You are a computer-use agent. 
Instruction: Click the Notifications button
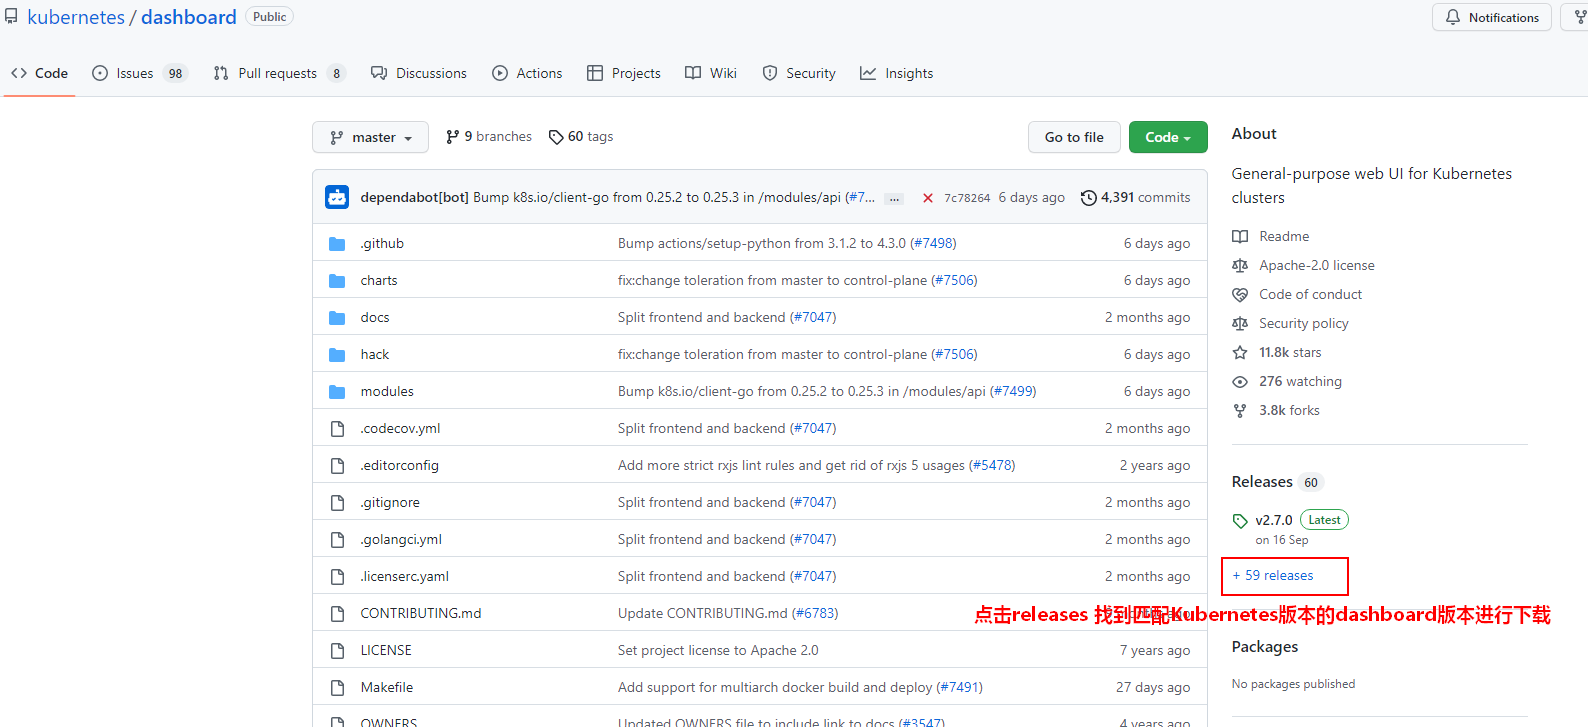[1492, 17]
